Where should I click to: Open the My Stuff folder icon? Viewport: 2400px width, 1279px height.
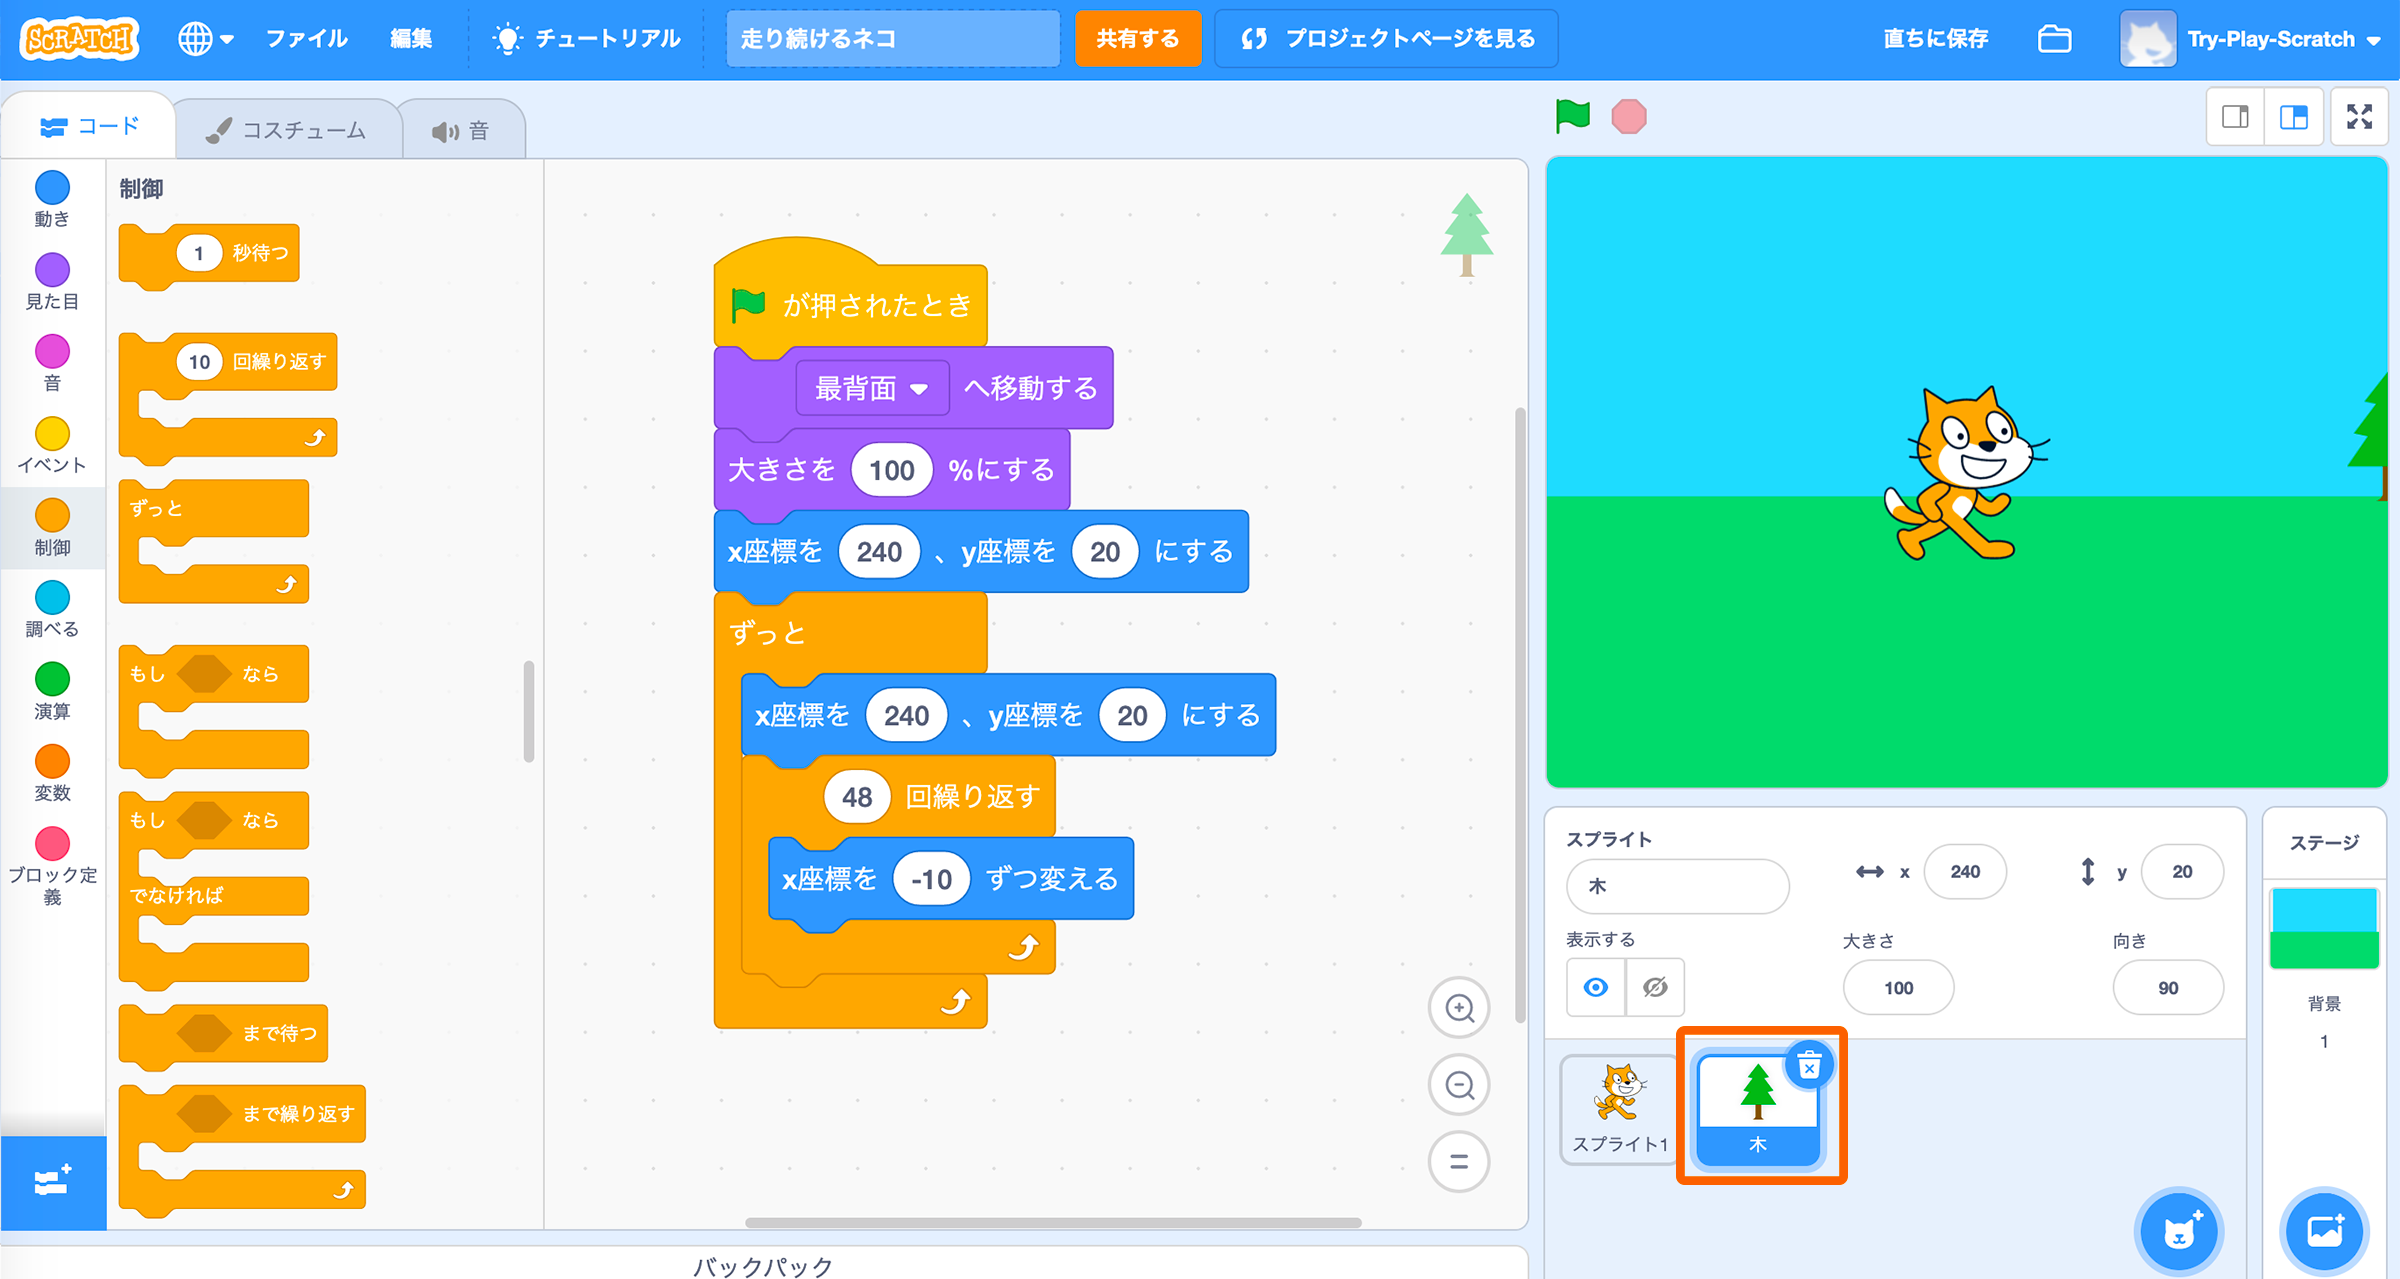[x=2054, y=39]
